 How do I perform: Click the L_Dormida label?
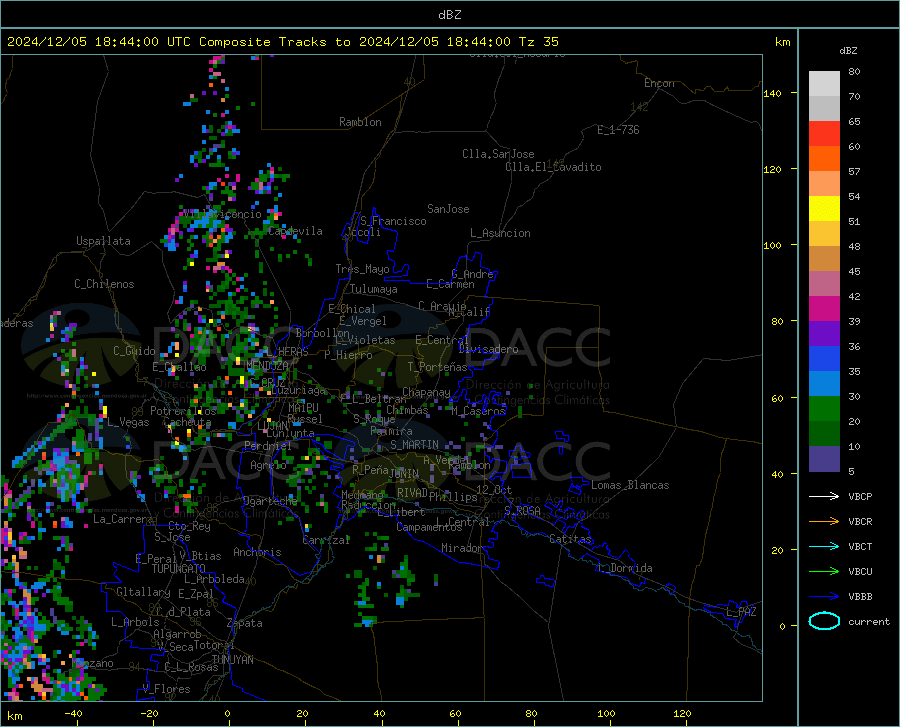tap(625, 568)
